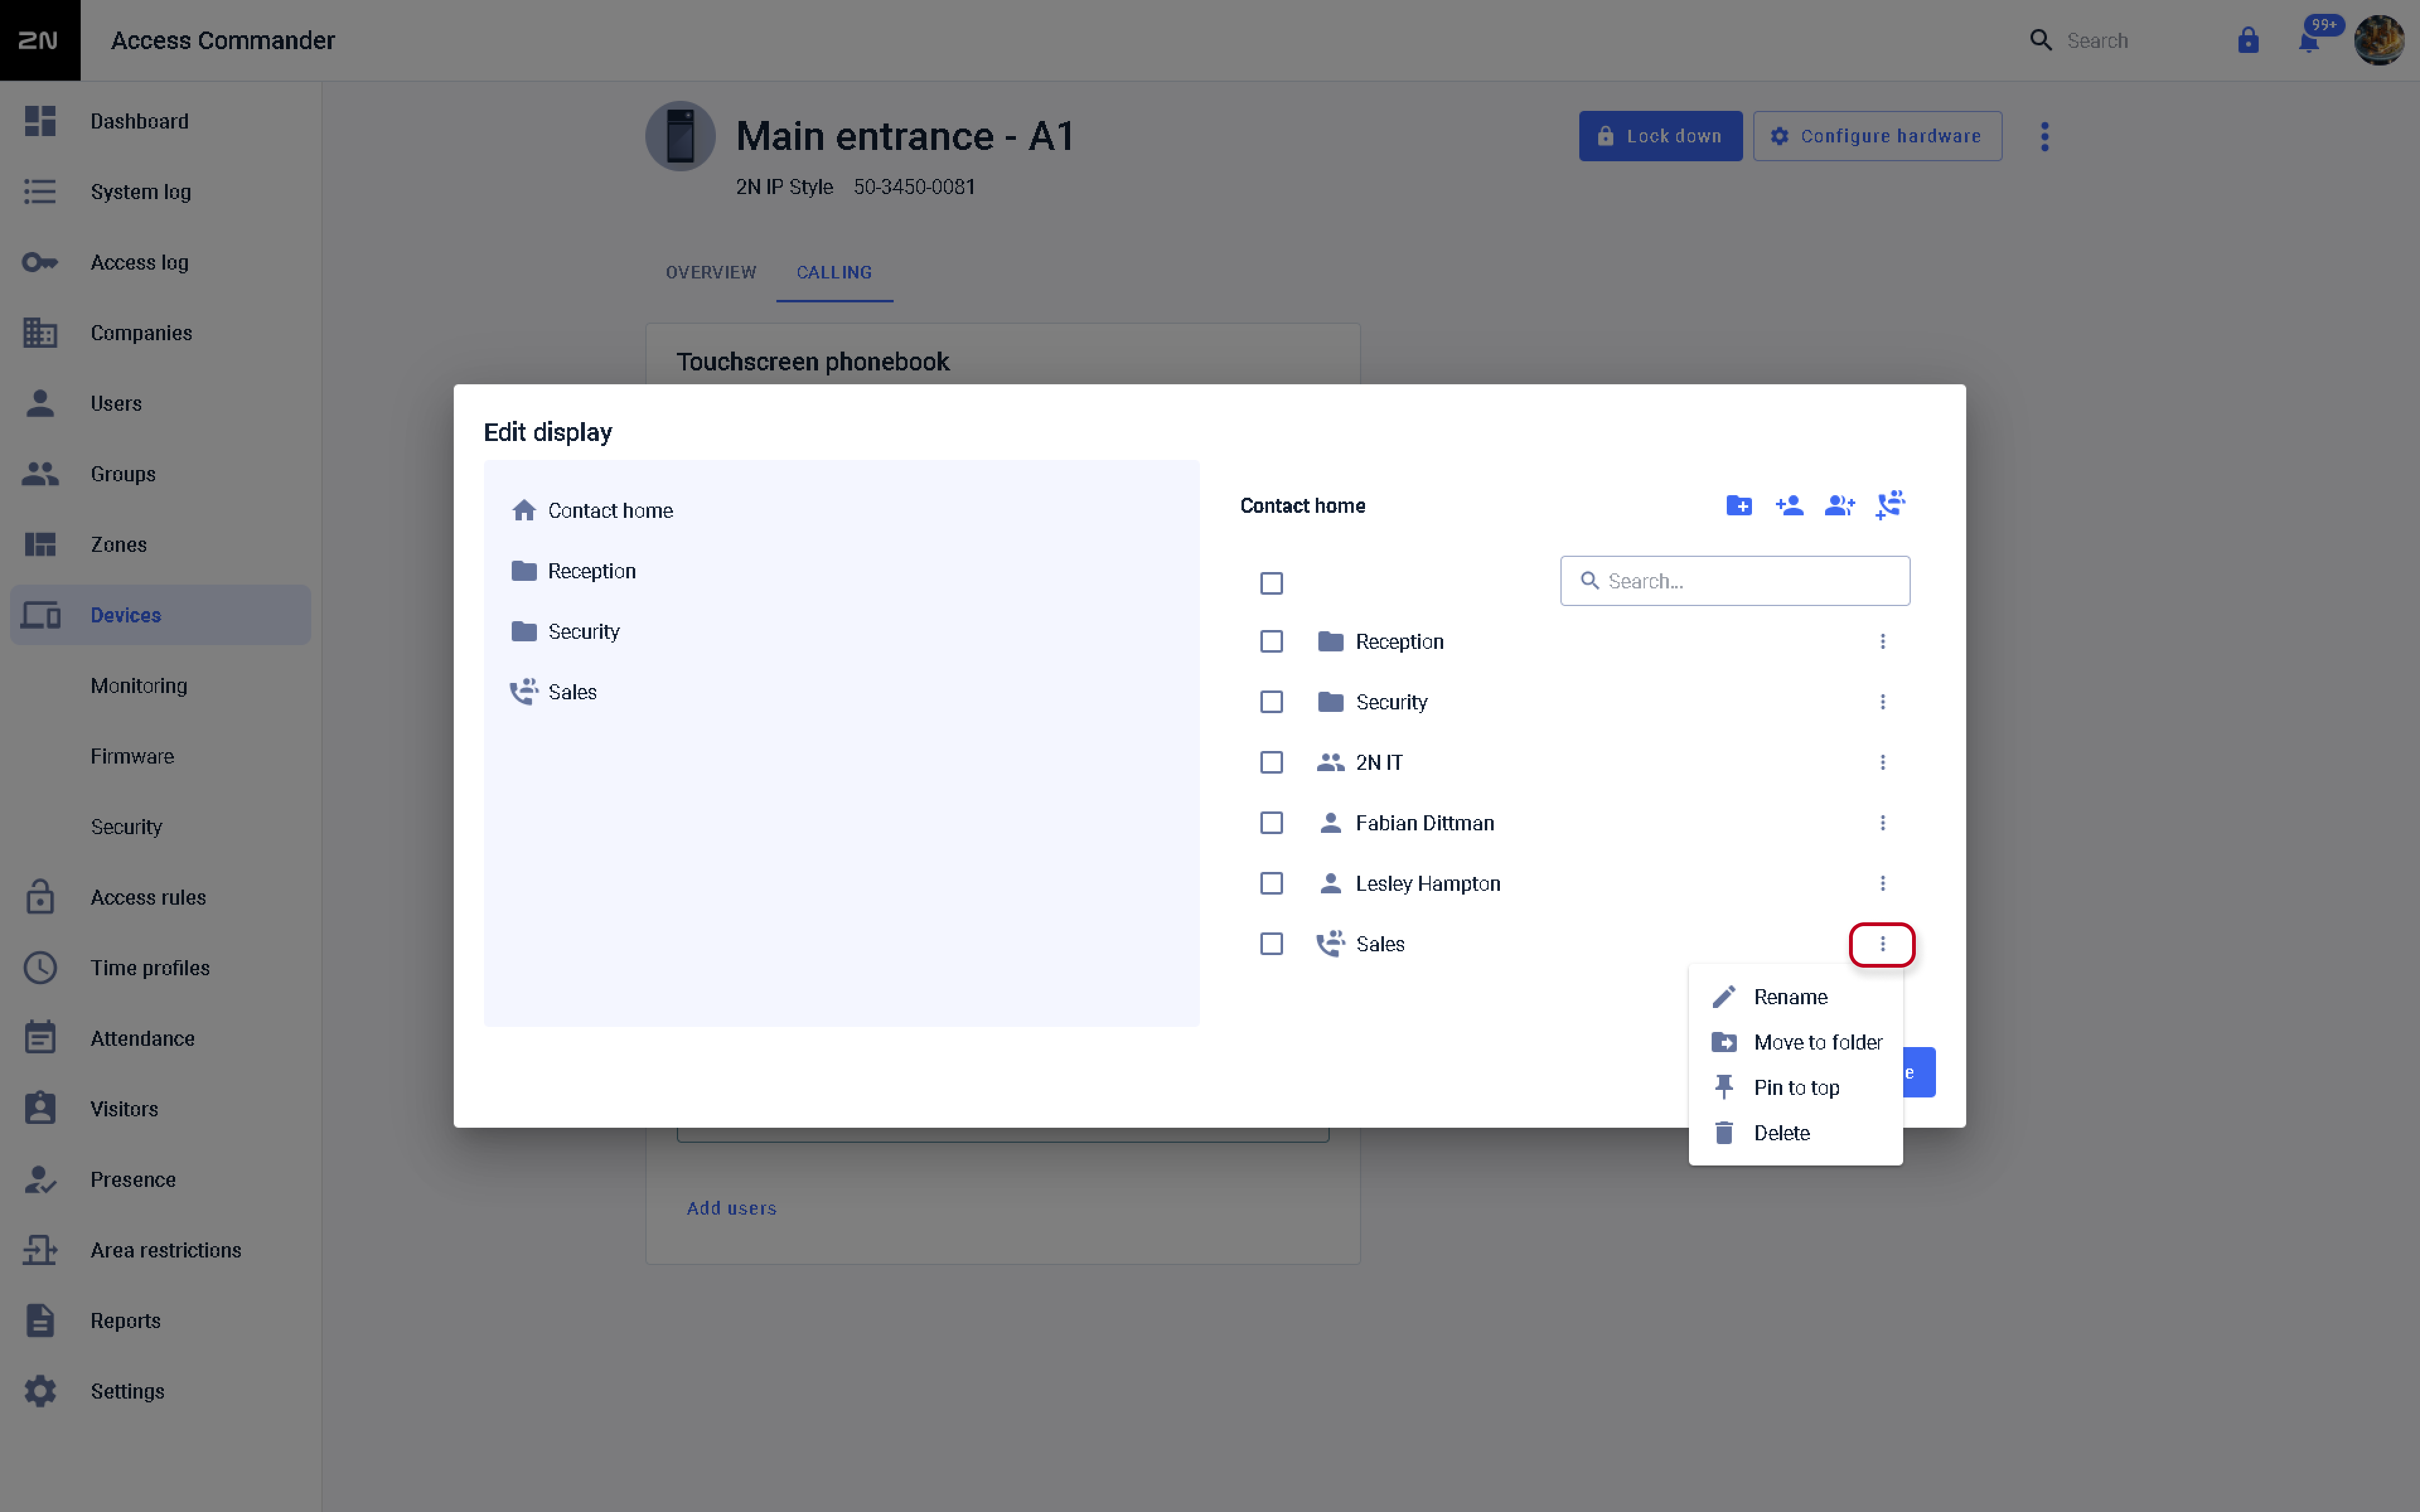
Task: Toggle the select-all checkbox in Contact home
Action: pos(1271,583)
